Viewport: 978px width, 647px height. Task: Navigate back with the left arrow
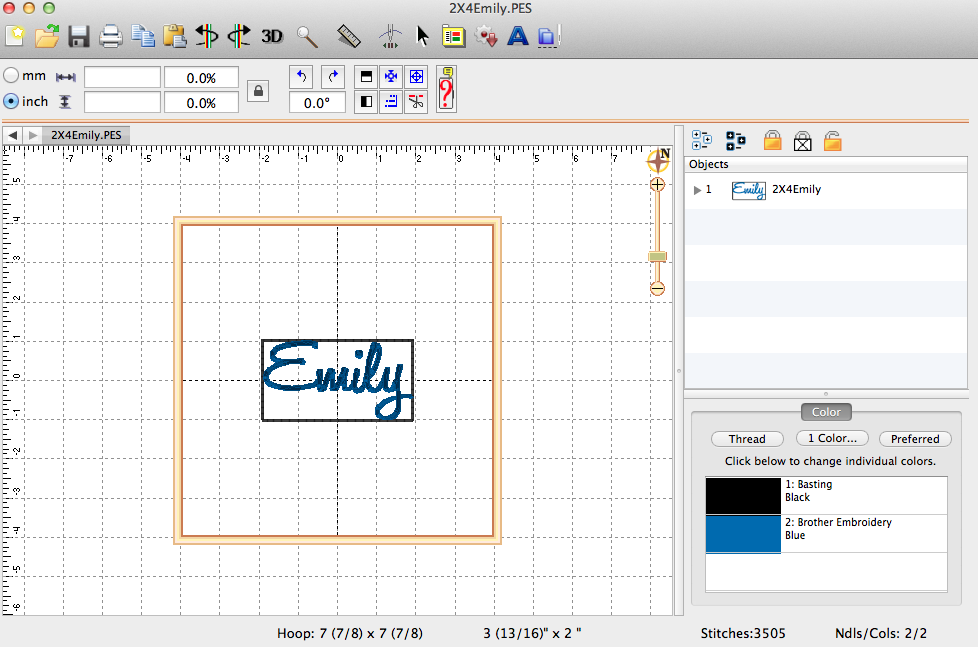12,134
